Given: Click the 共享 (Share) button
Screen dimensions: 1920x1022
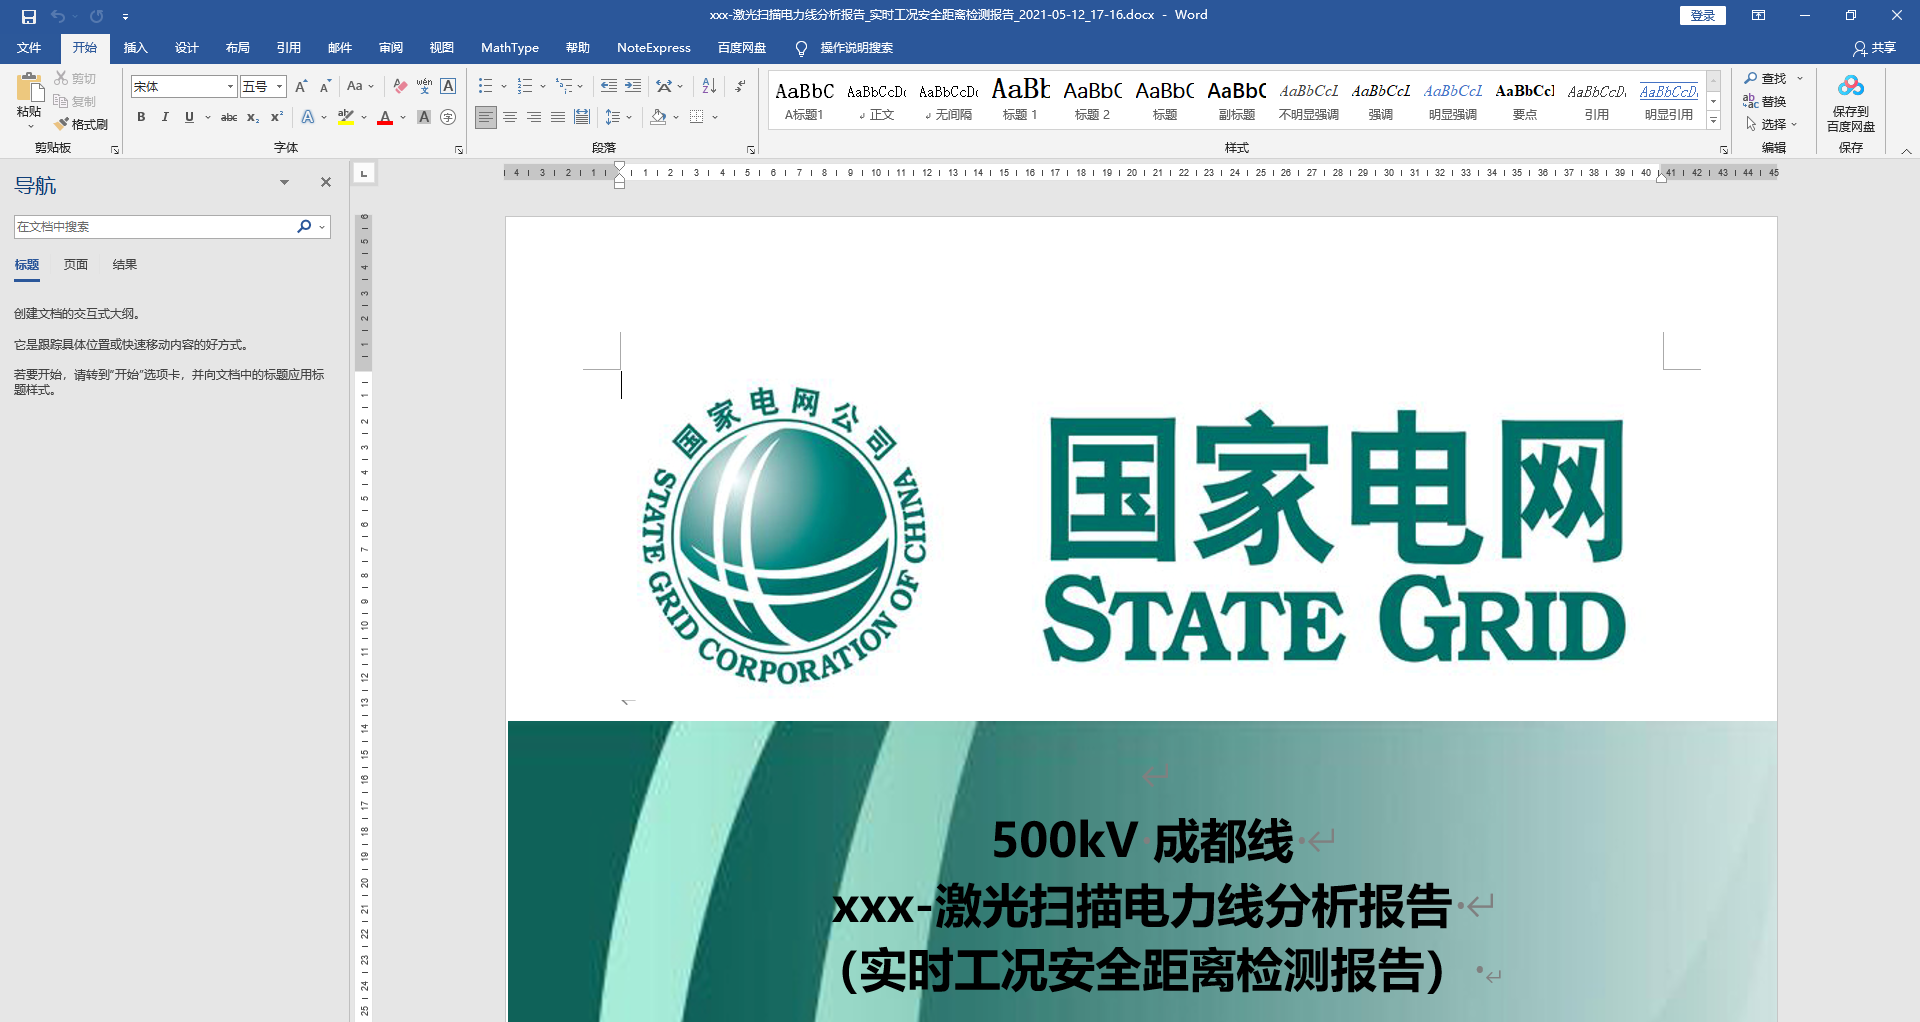Looking at the screenshot, I should click(1874, 48).
